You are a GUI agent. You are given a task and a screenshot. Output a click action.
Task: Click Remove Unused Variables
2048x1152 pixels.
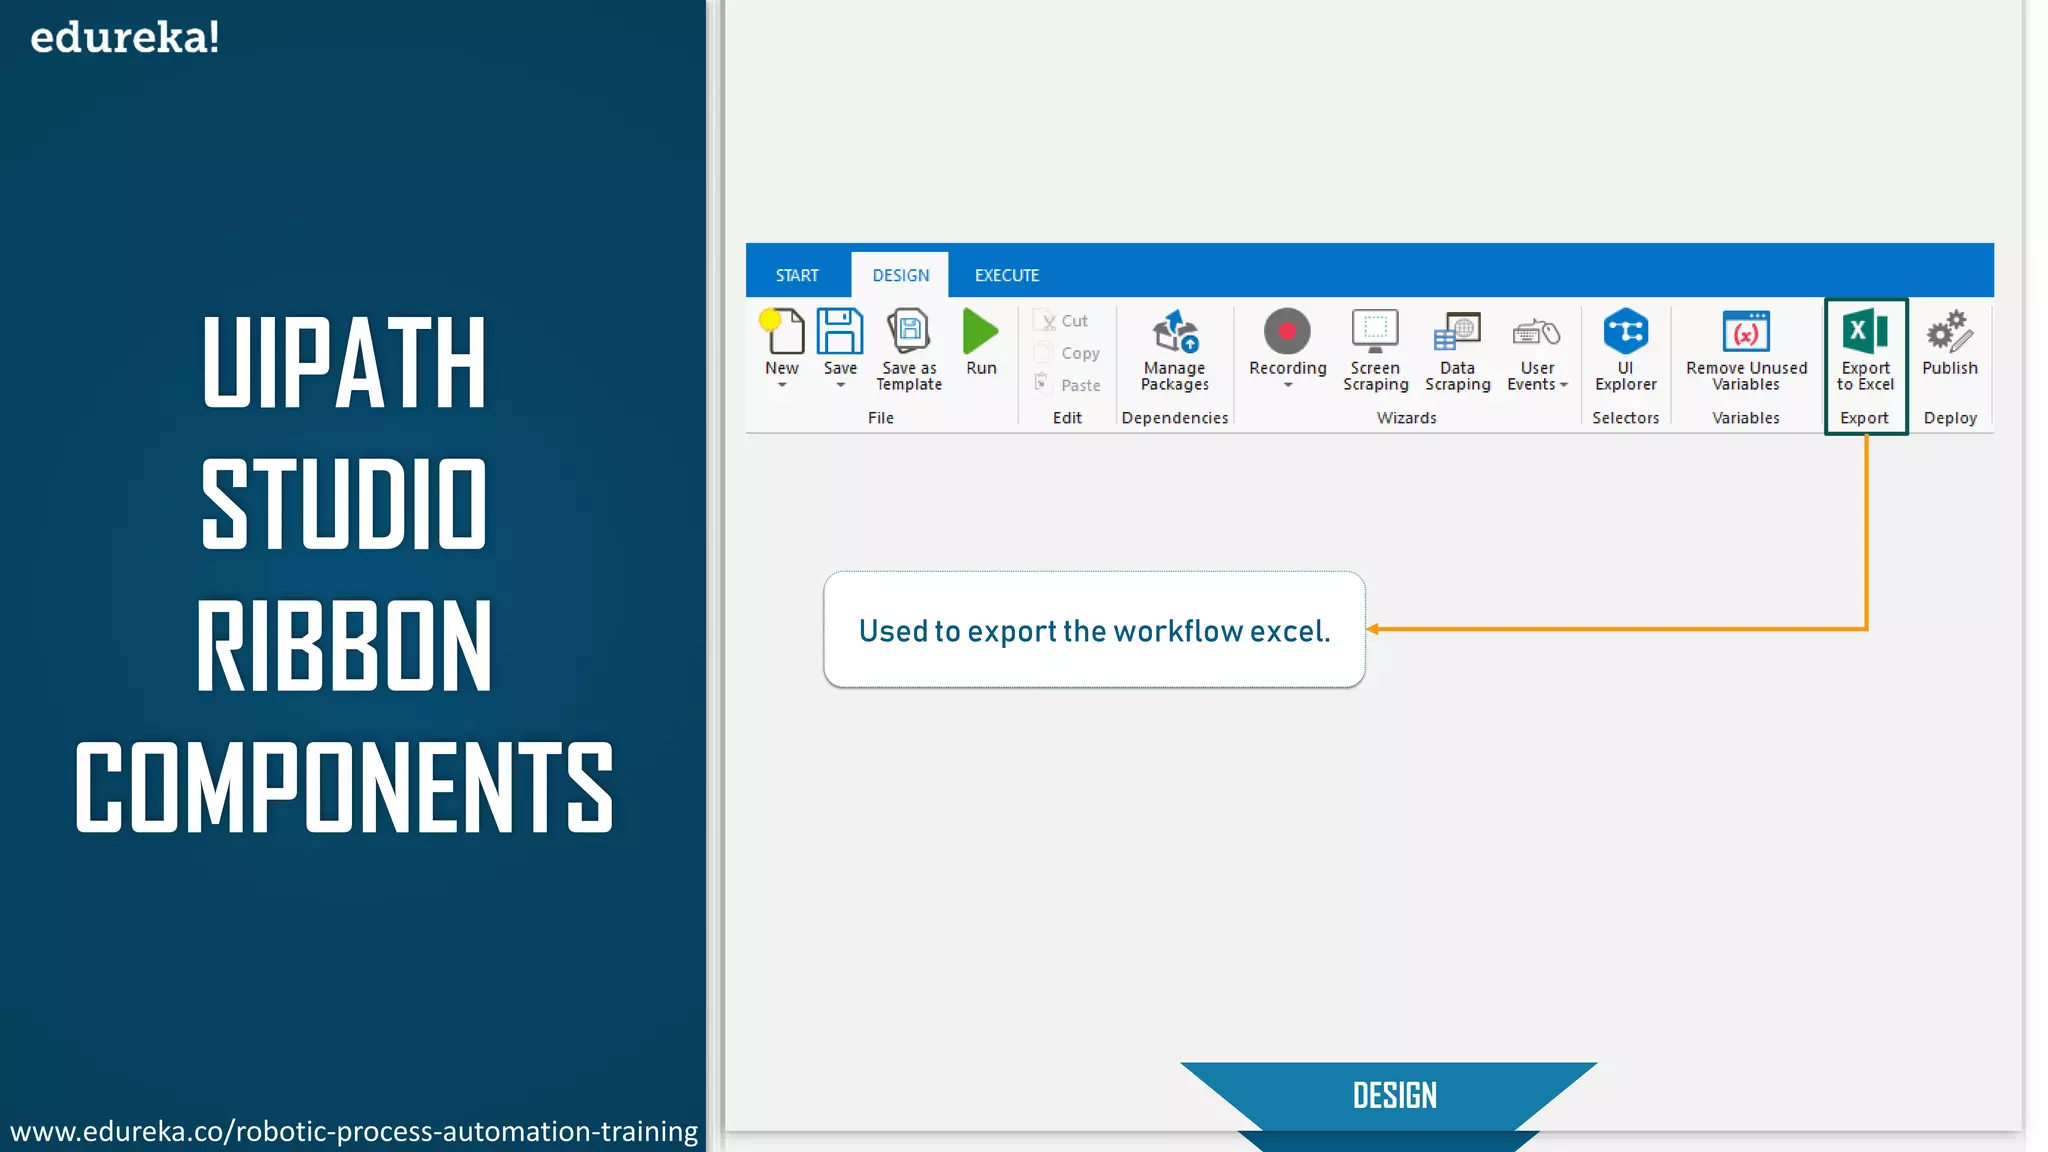pyautogui.click(x=1746, y=332)
